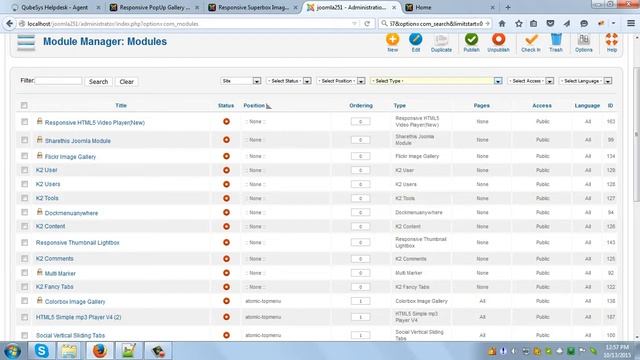This screenshot has height=360, width=640.
Task: Check the select-all checkbox in table header
Action: pyautogui.click(x=24, y=105)
